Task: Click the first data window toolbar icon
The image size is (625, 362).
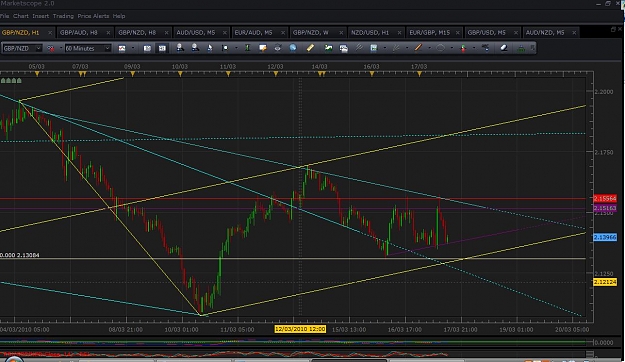Action: [147, 48]
